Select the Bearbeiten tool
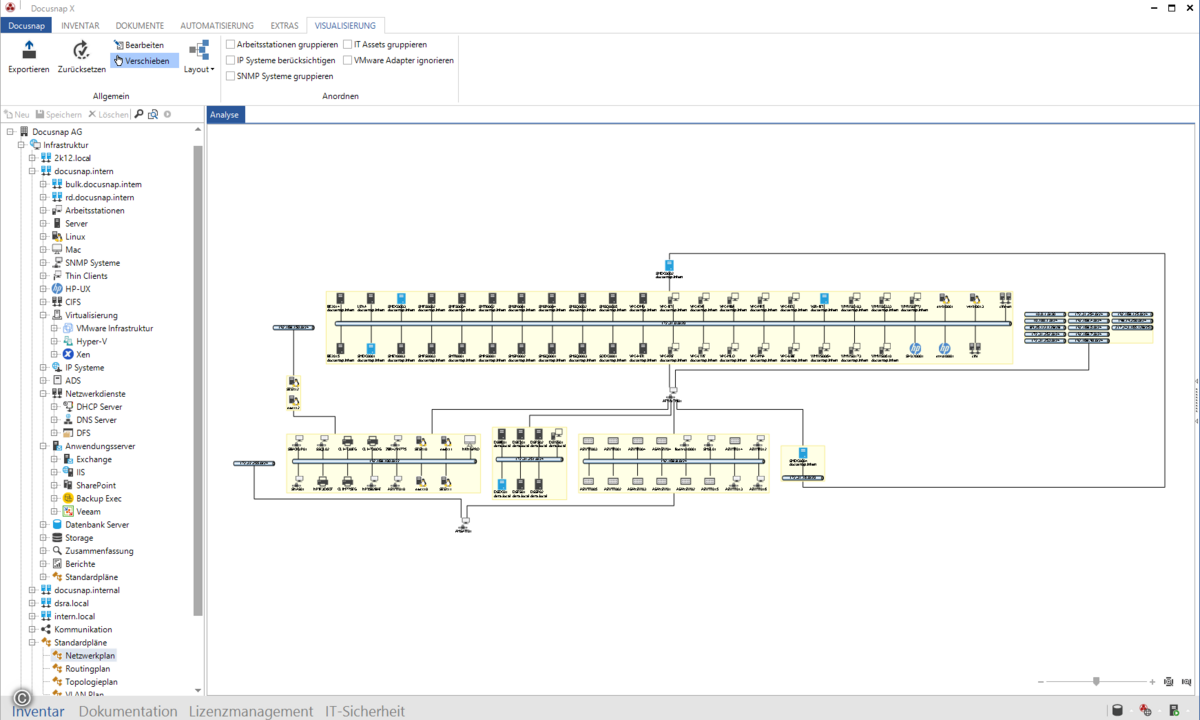1200x720 pixels. click(139, 45)
